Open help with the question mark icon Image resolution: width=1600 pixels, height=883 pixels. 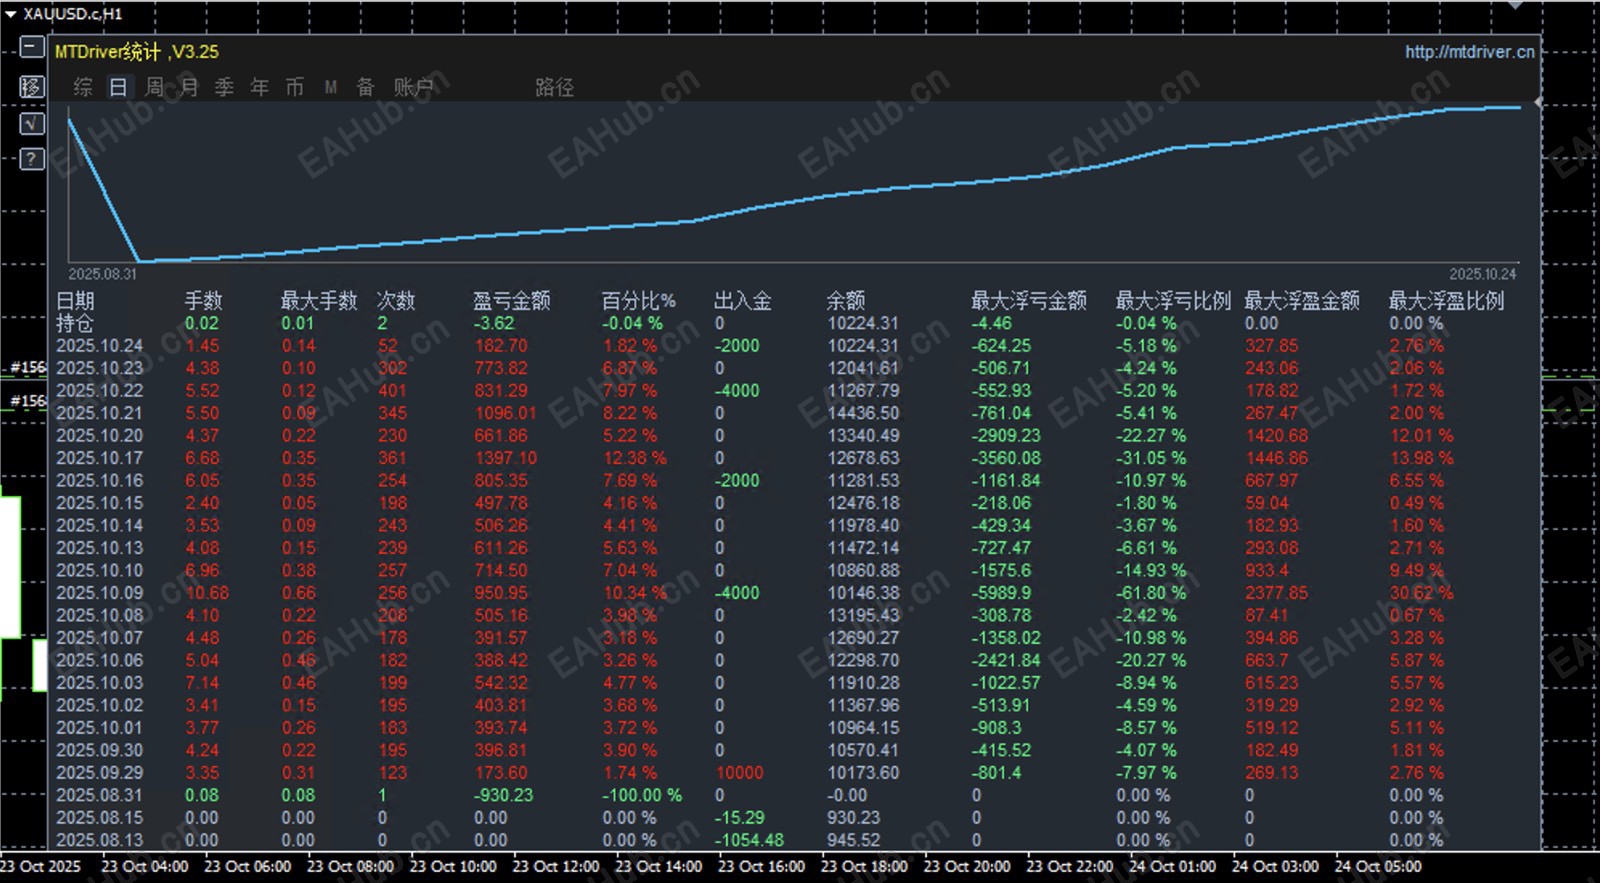pos(32,159)
